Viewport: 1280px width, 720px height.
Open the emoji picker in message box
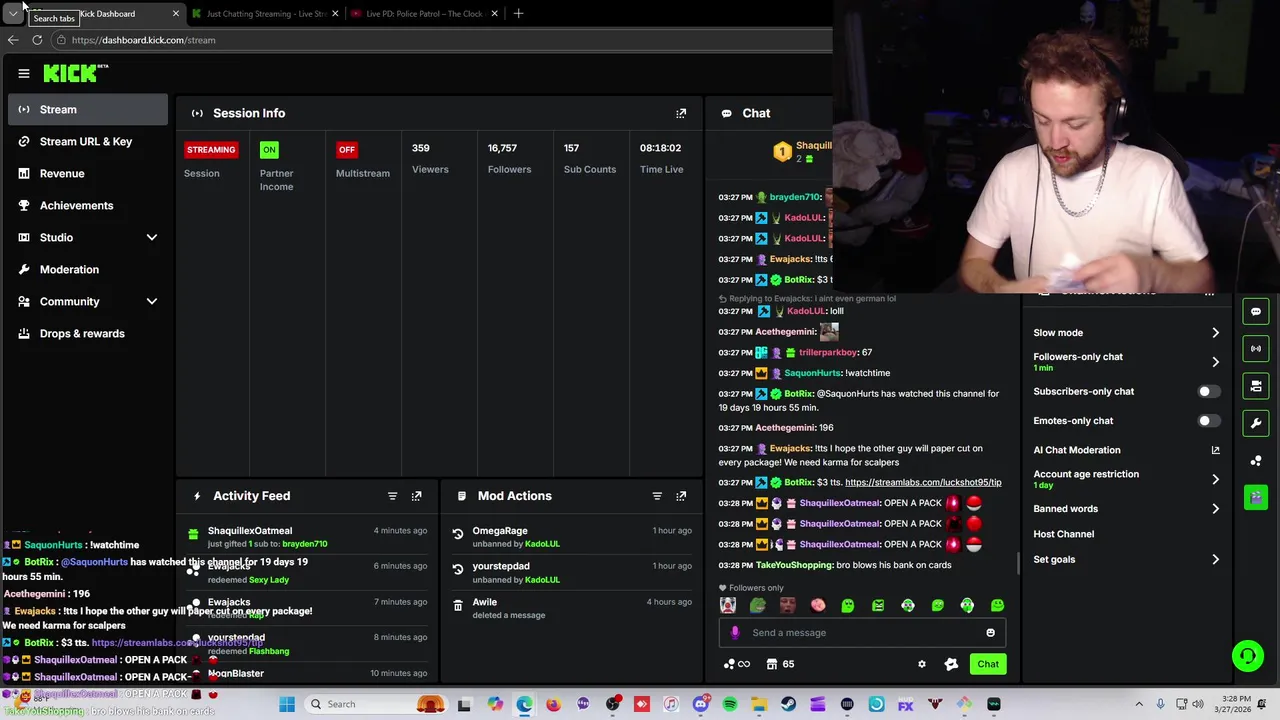(x=990, y=632)
